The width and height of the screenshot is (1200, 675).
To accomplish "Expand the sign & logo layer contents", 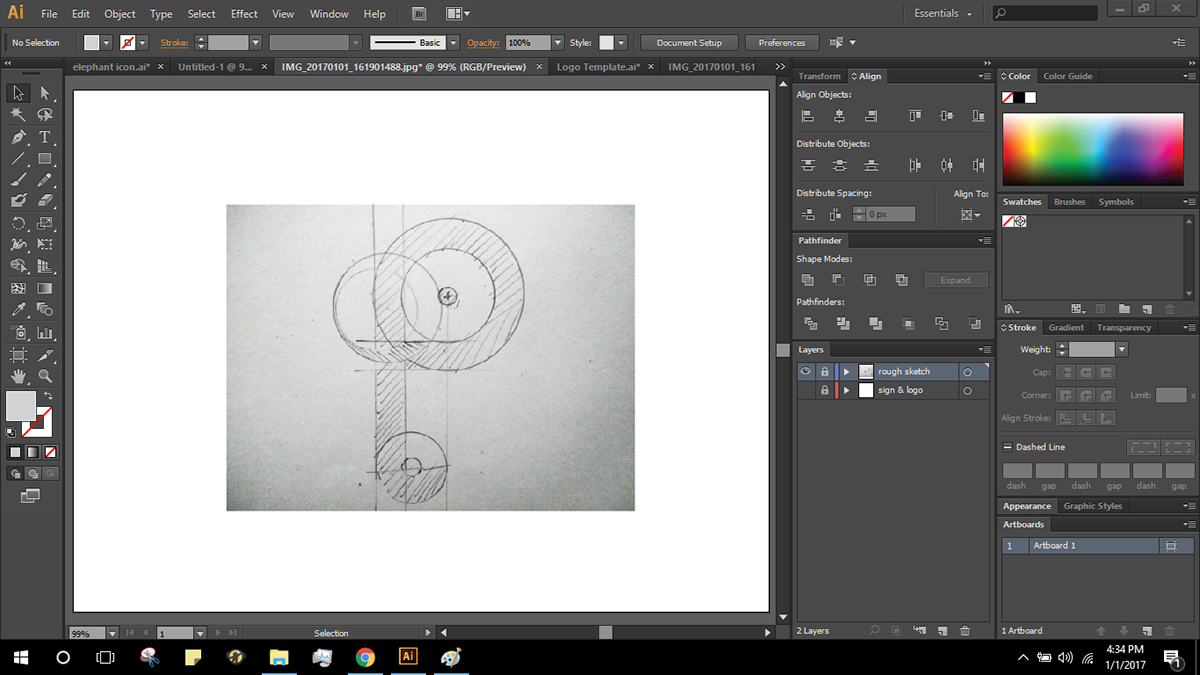I will (846, 390).
